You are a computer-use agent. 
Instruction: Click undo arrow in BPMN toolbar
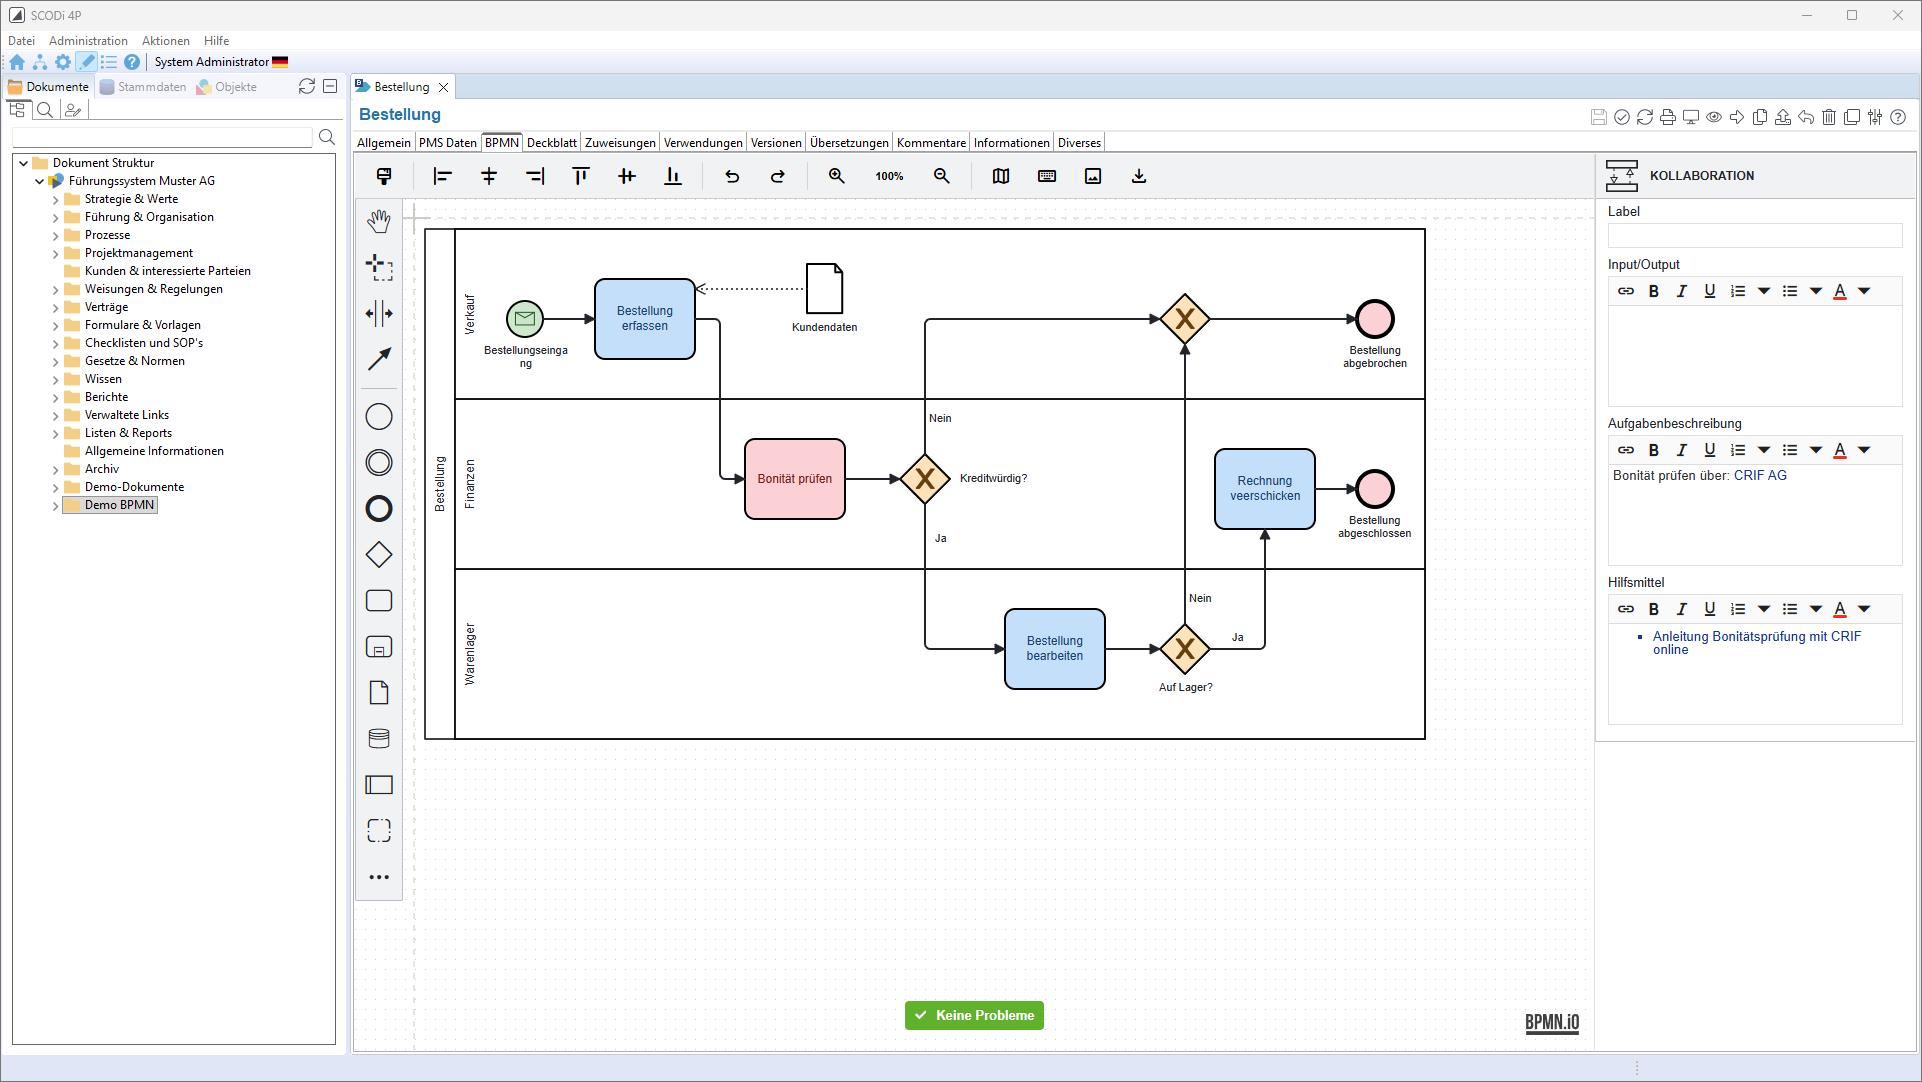(x=732, y=176)
